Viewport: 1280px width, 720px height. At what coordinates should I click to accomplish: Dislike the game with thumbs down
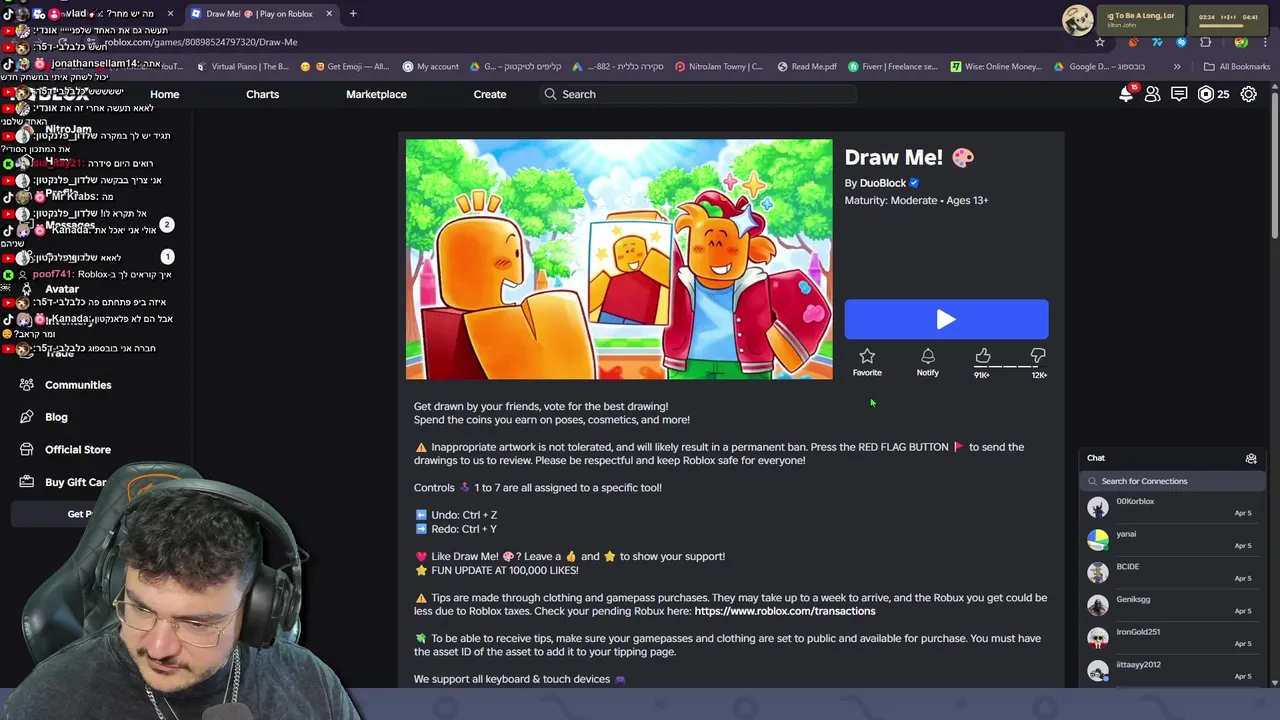(1038, 357)
